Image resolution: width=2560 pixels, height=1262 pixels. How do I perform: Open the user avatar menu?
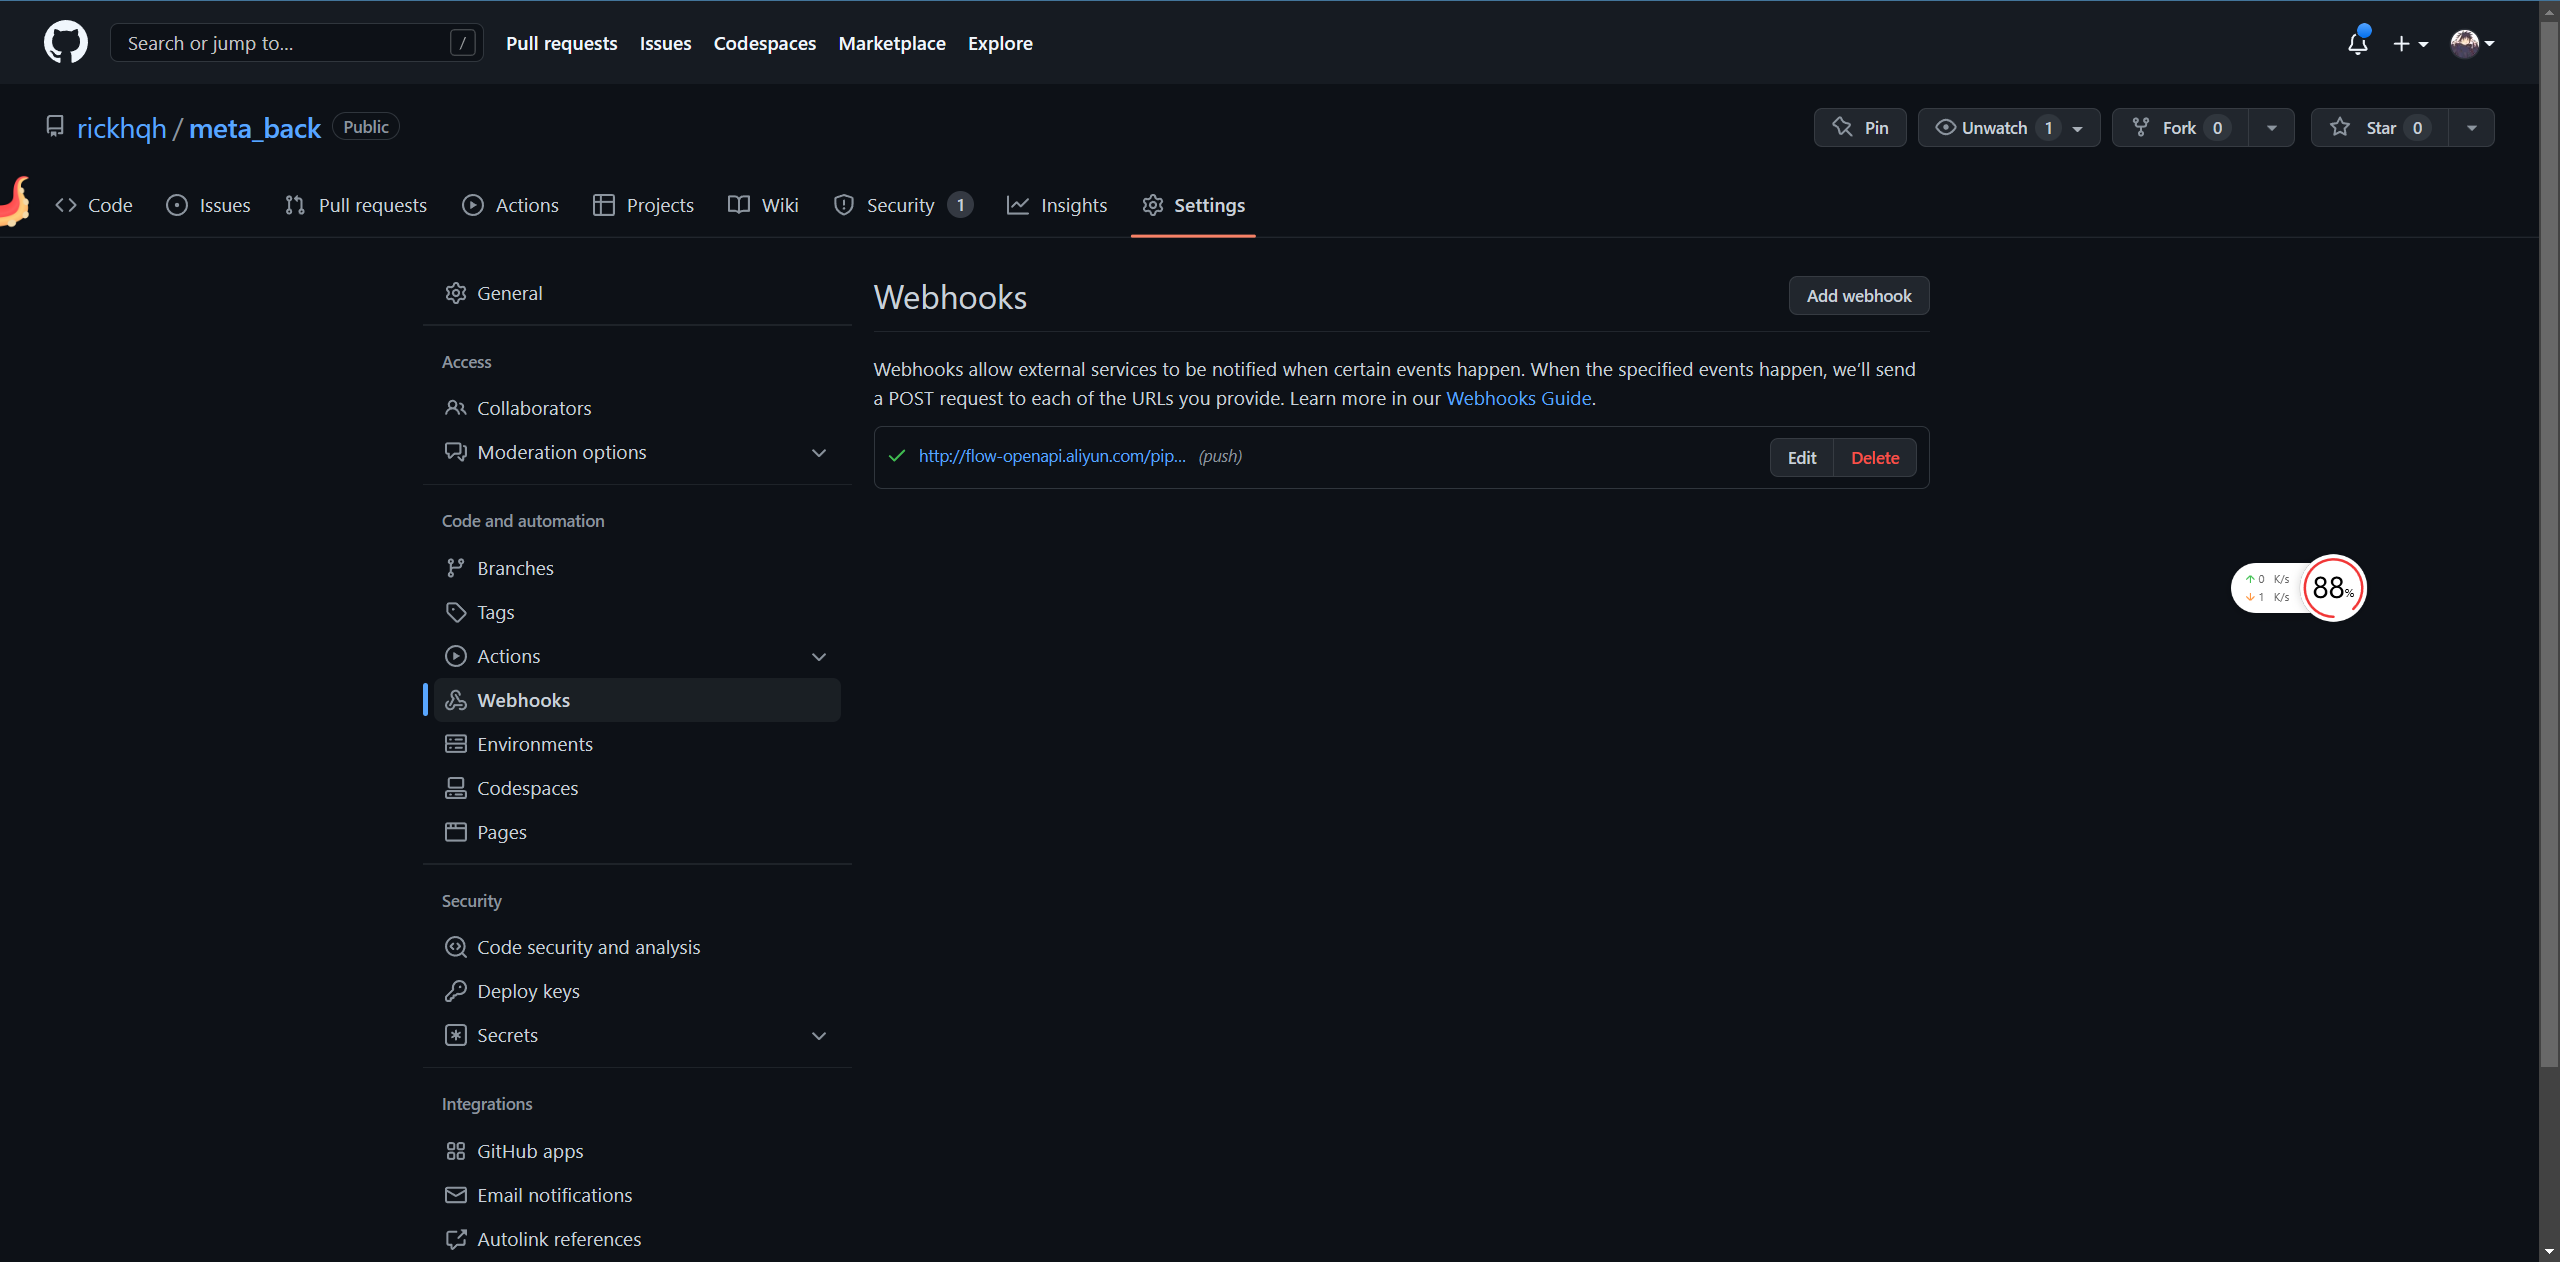[2472, 43]
